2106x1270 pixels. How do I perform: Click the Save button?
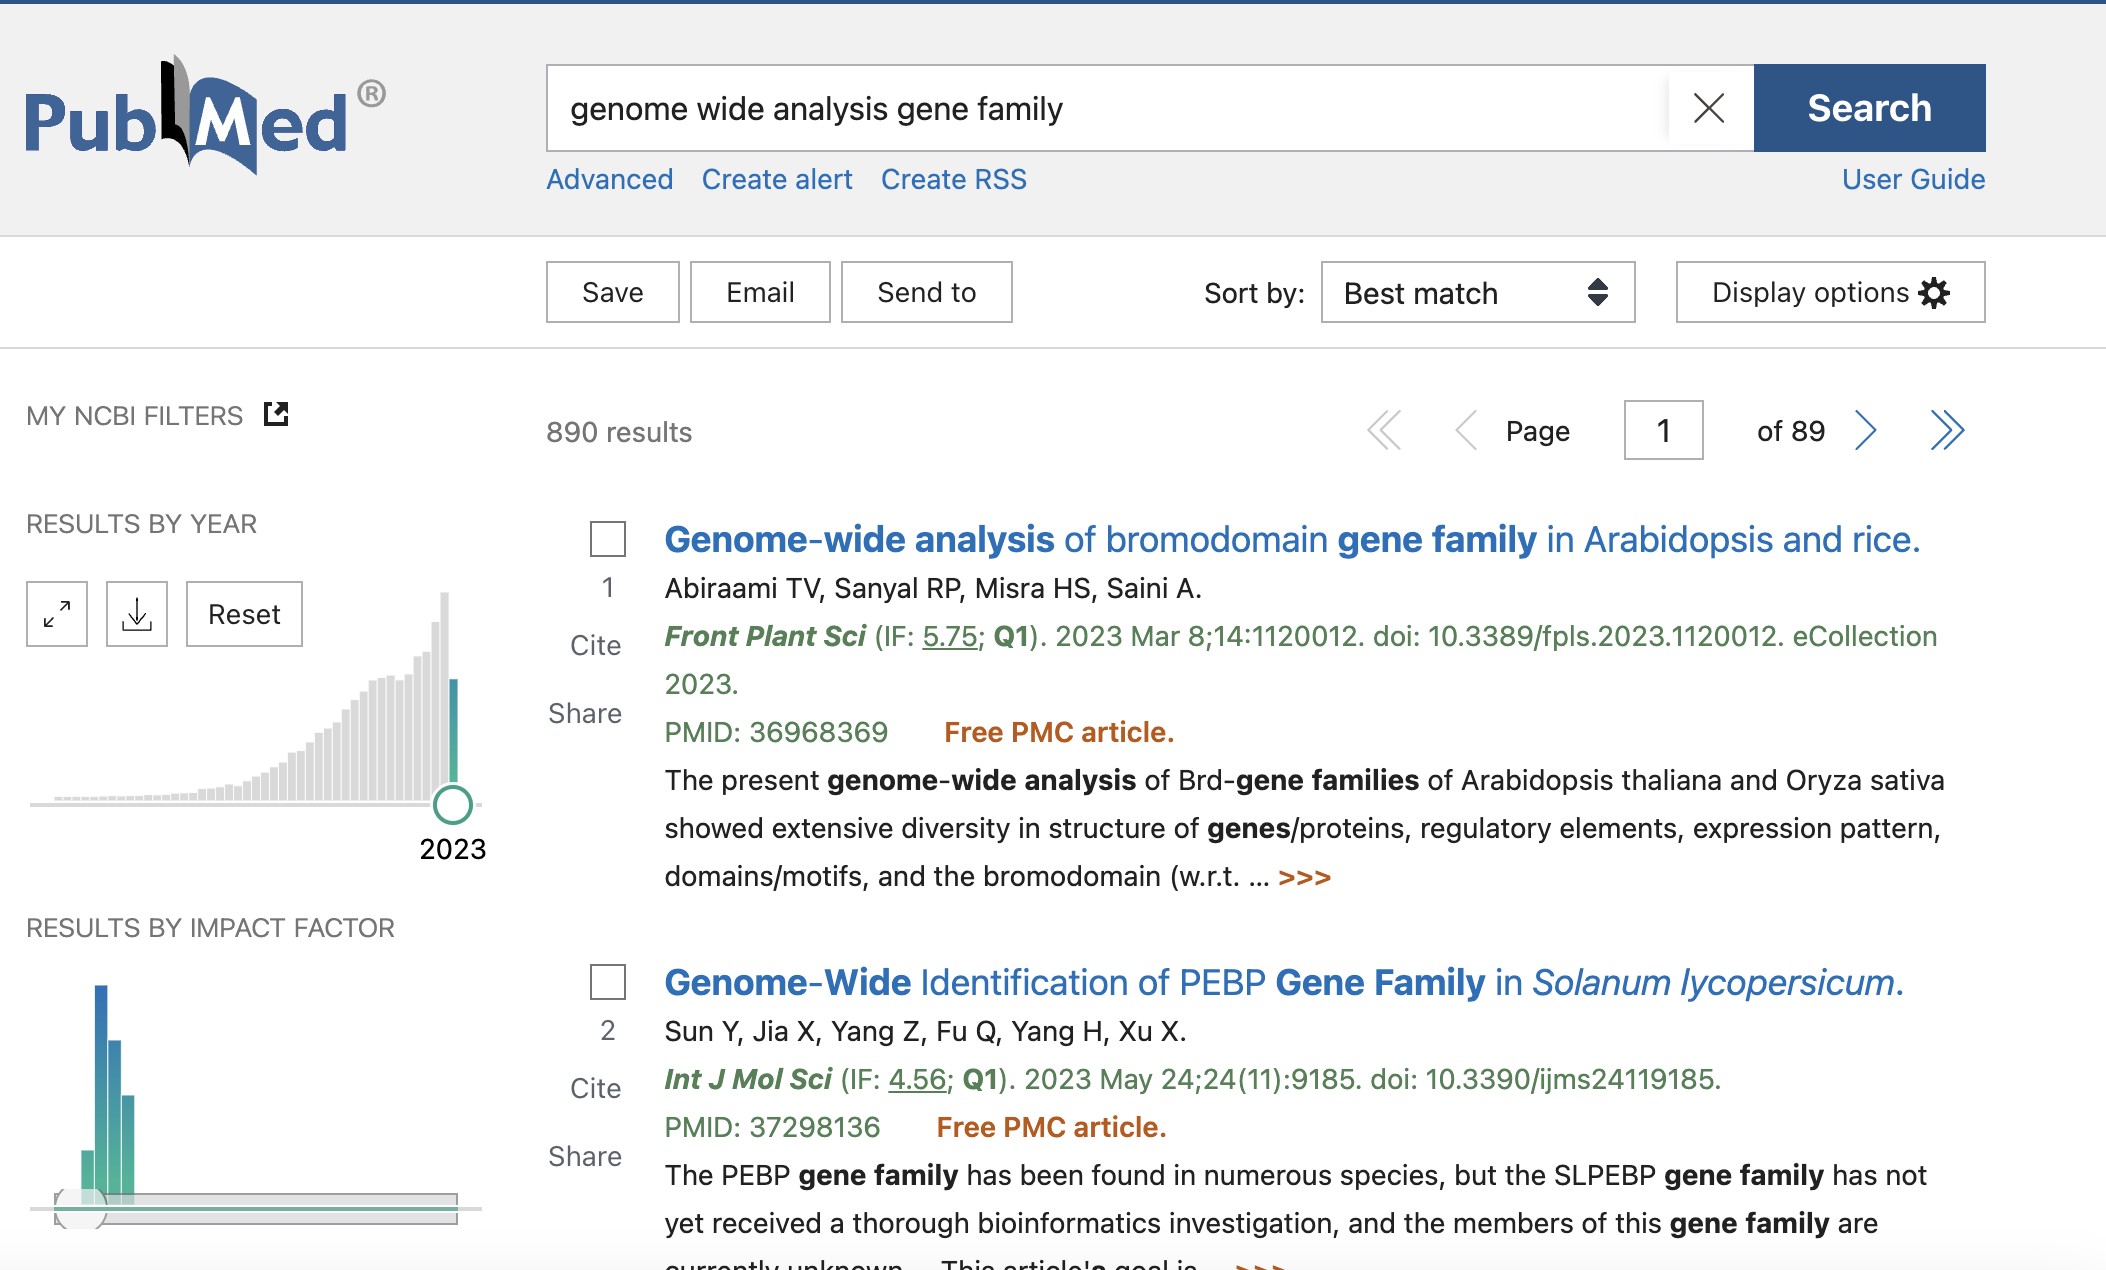coord(613,292)
